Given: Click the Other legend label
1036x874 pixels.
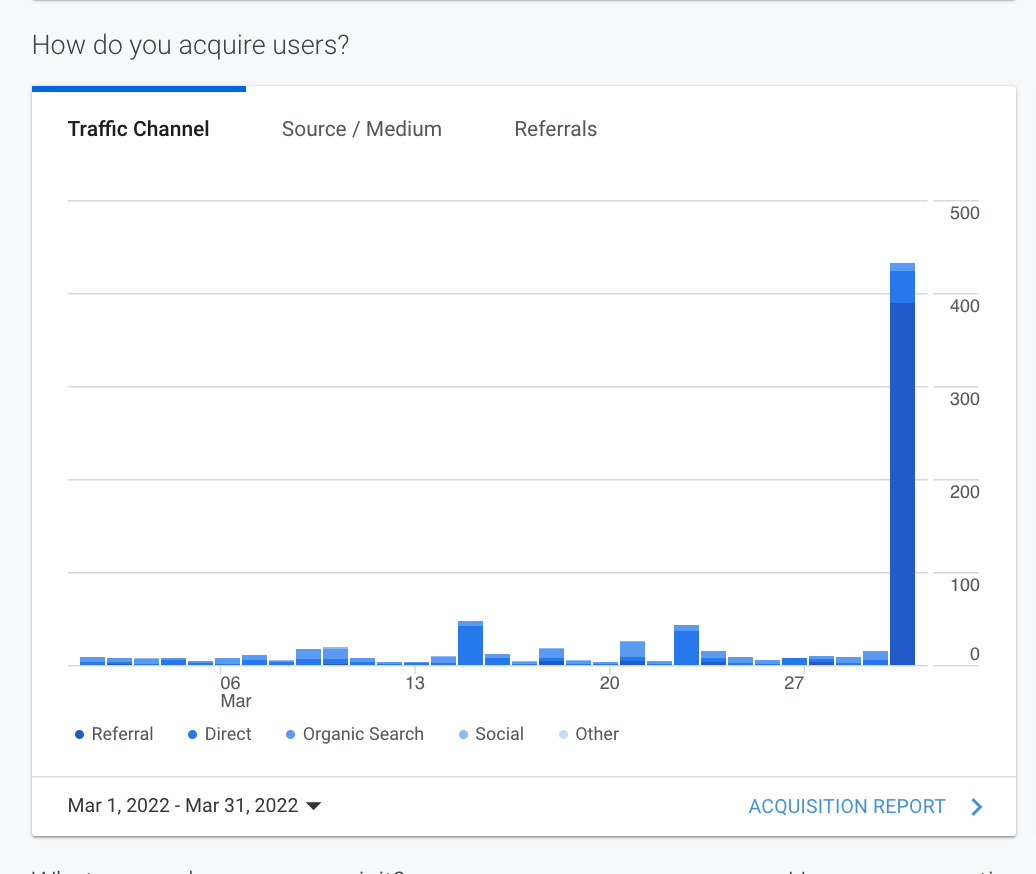Looking at the screenshot, I should point(597,734).
